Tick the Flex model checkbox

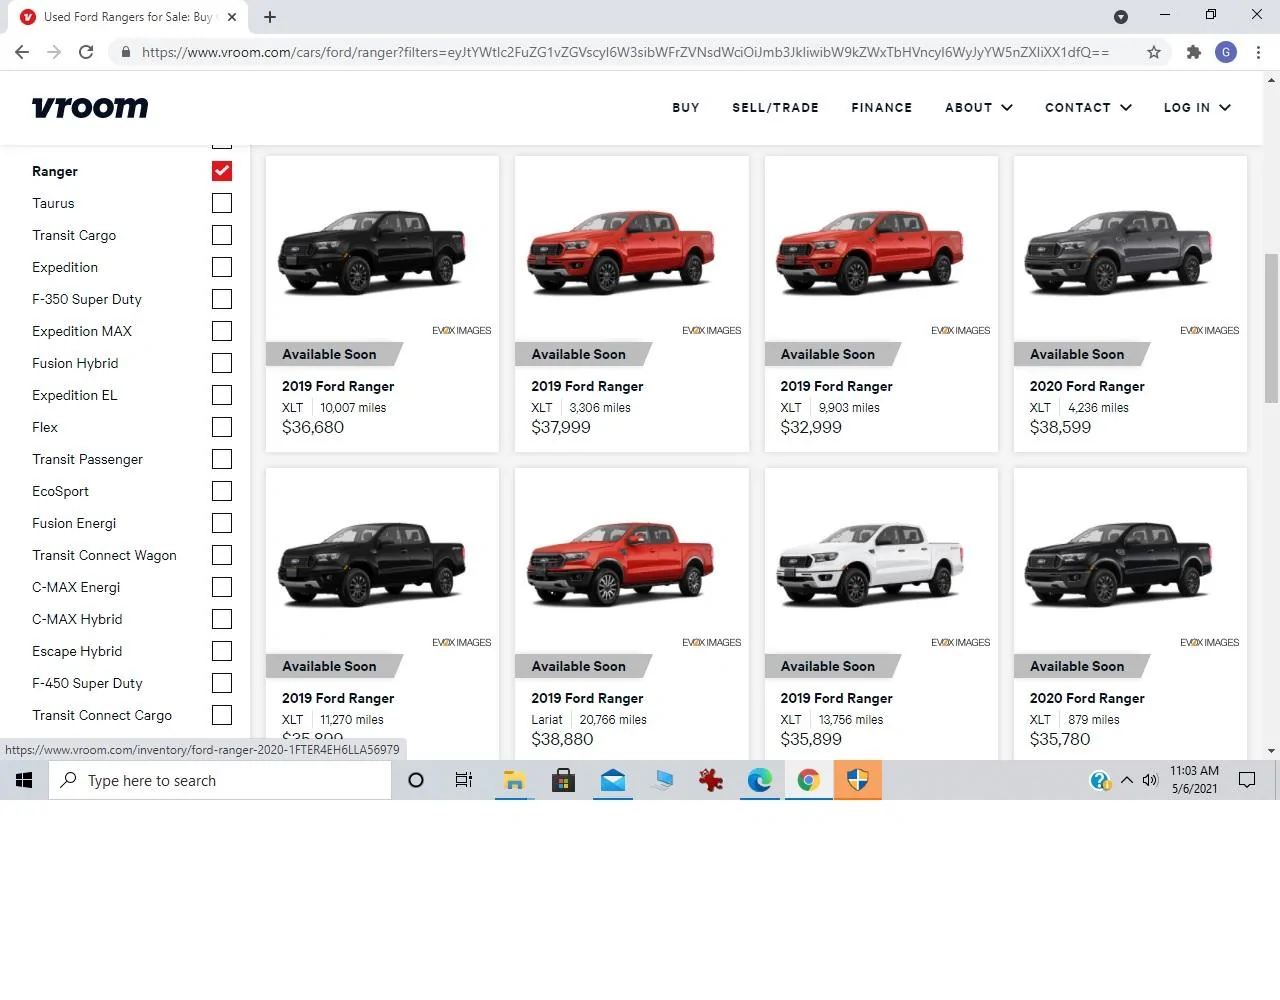(222, 427)
